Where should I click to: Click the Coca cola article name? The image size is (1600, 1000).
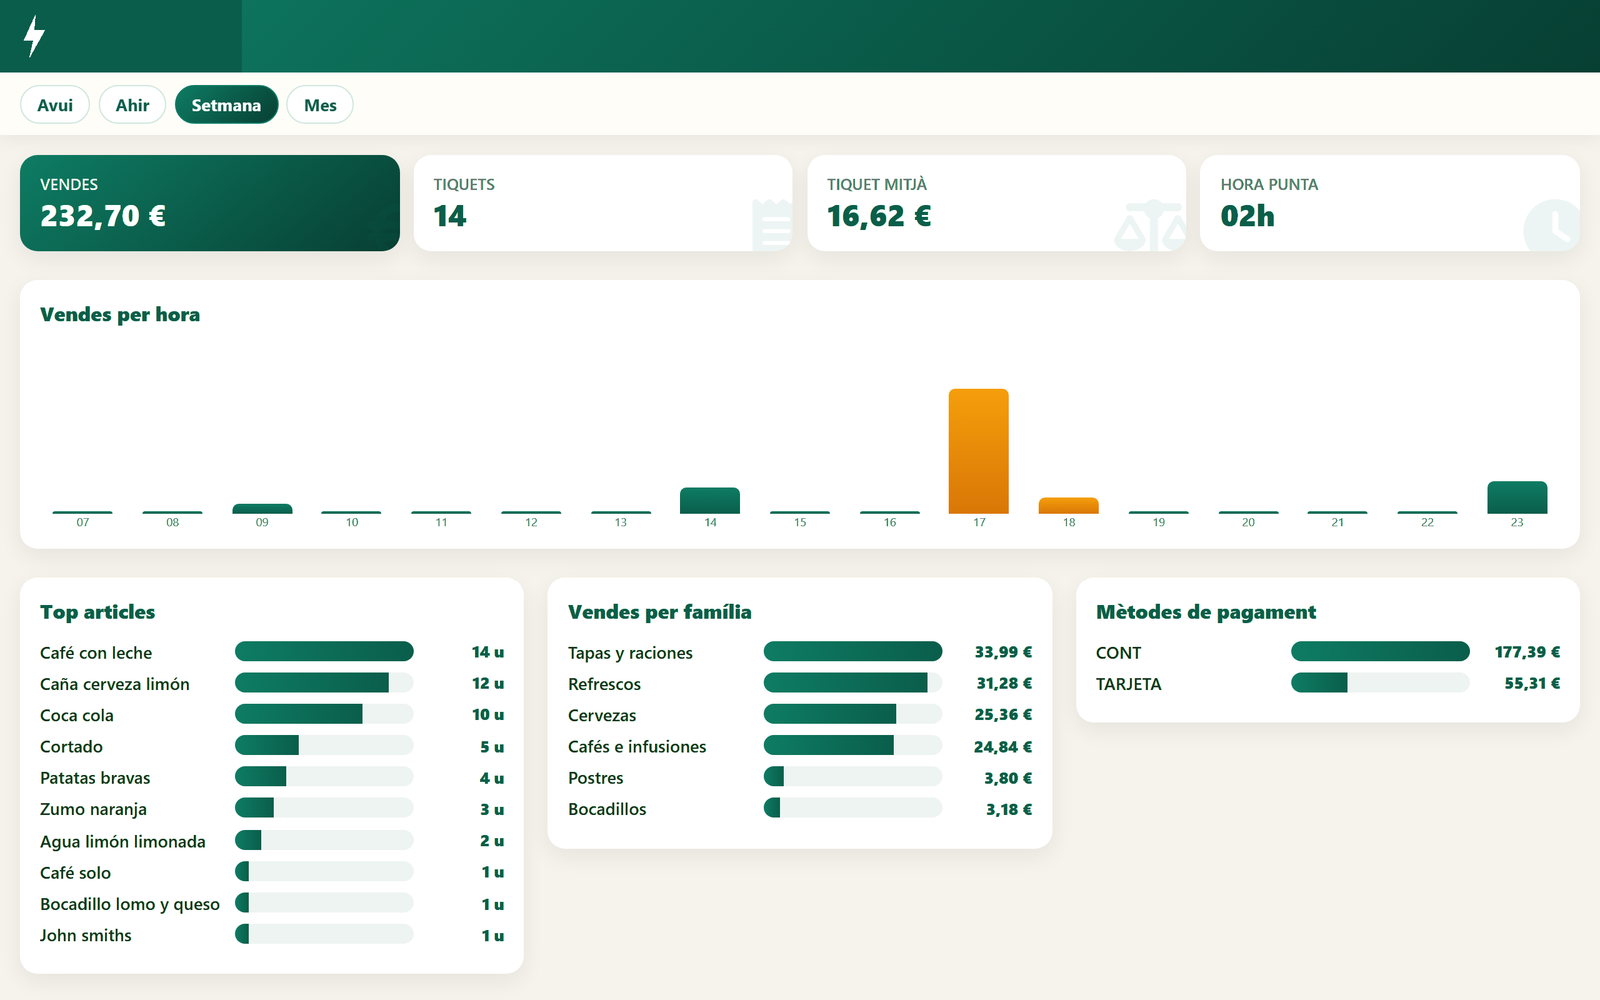(77, 716)
